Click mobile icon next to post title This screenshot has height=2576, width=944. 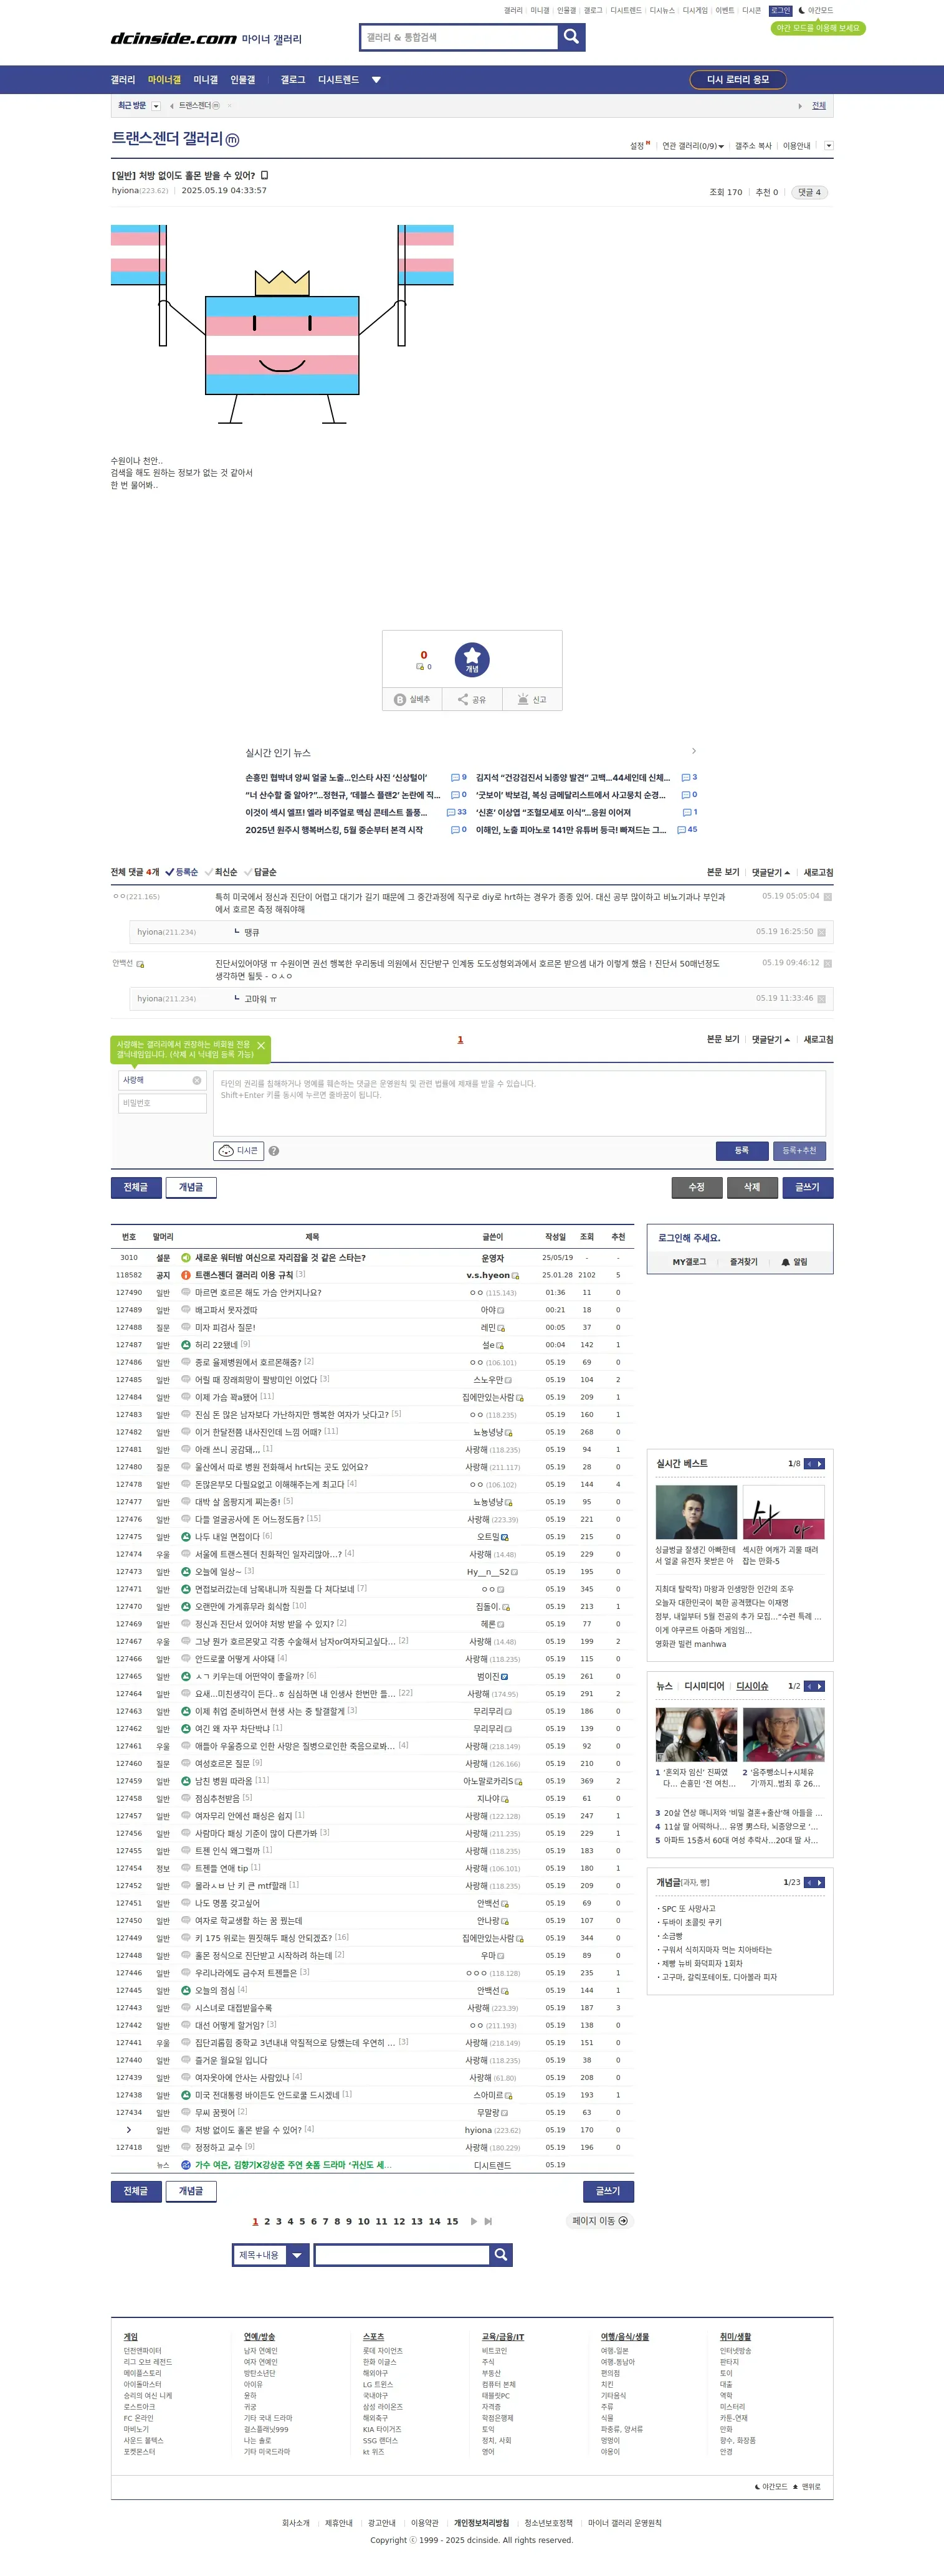[265, 175]
